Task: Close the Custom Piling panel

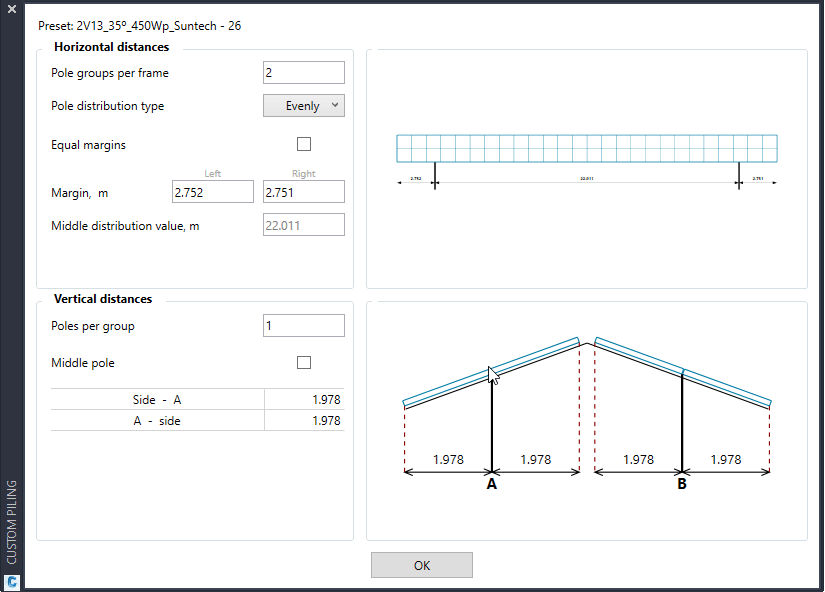Action: point(12,9)
